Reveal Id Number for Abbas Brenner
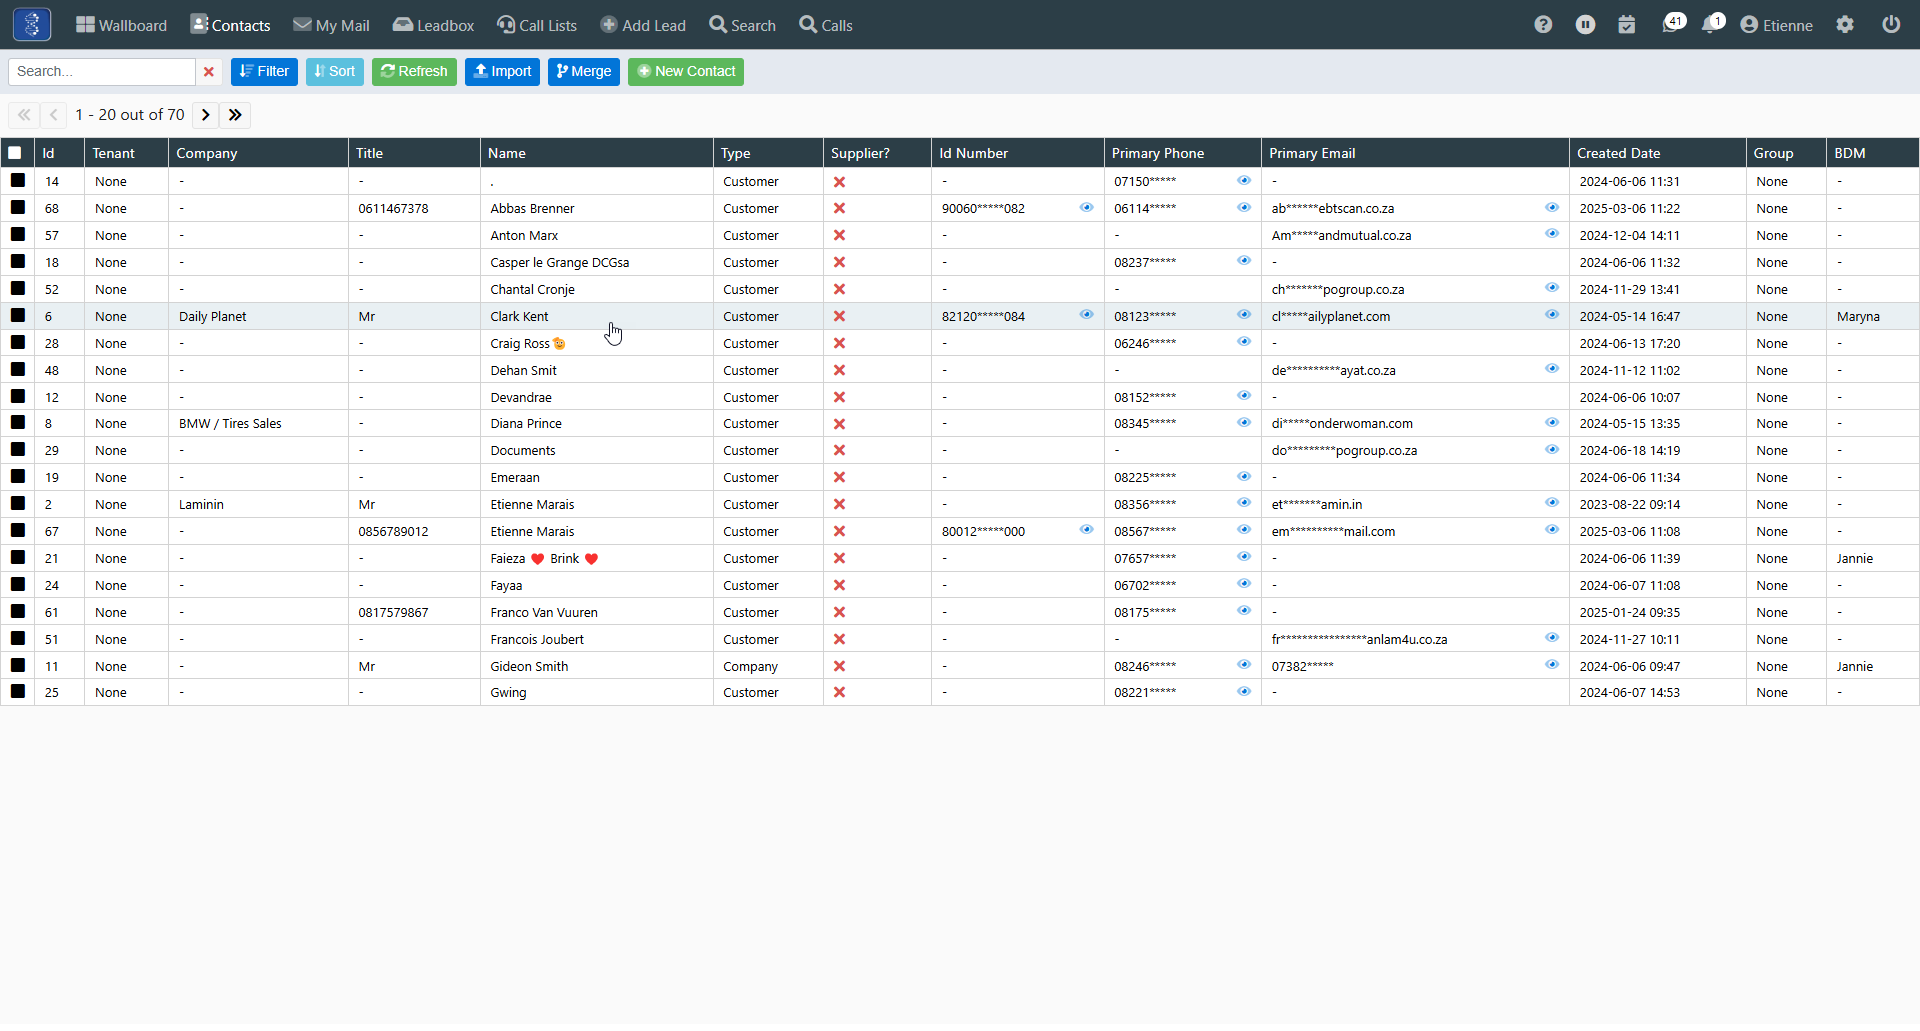The width and height of the screenshot is (1920, 1031). [x=1086, y=208]
